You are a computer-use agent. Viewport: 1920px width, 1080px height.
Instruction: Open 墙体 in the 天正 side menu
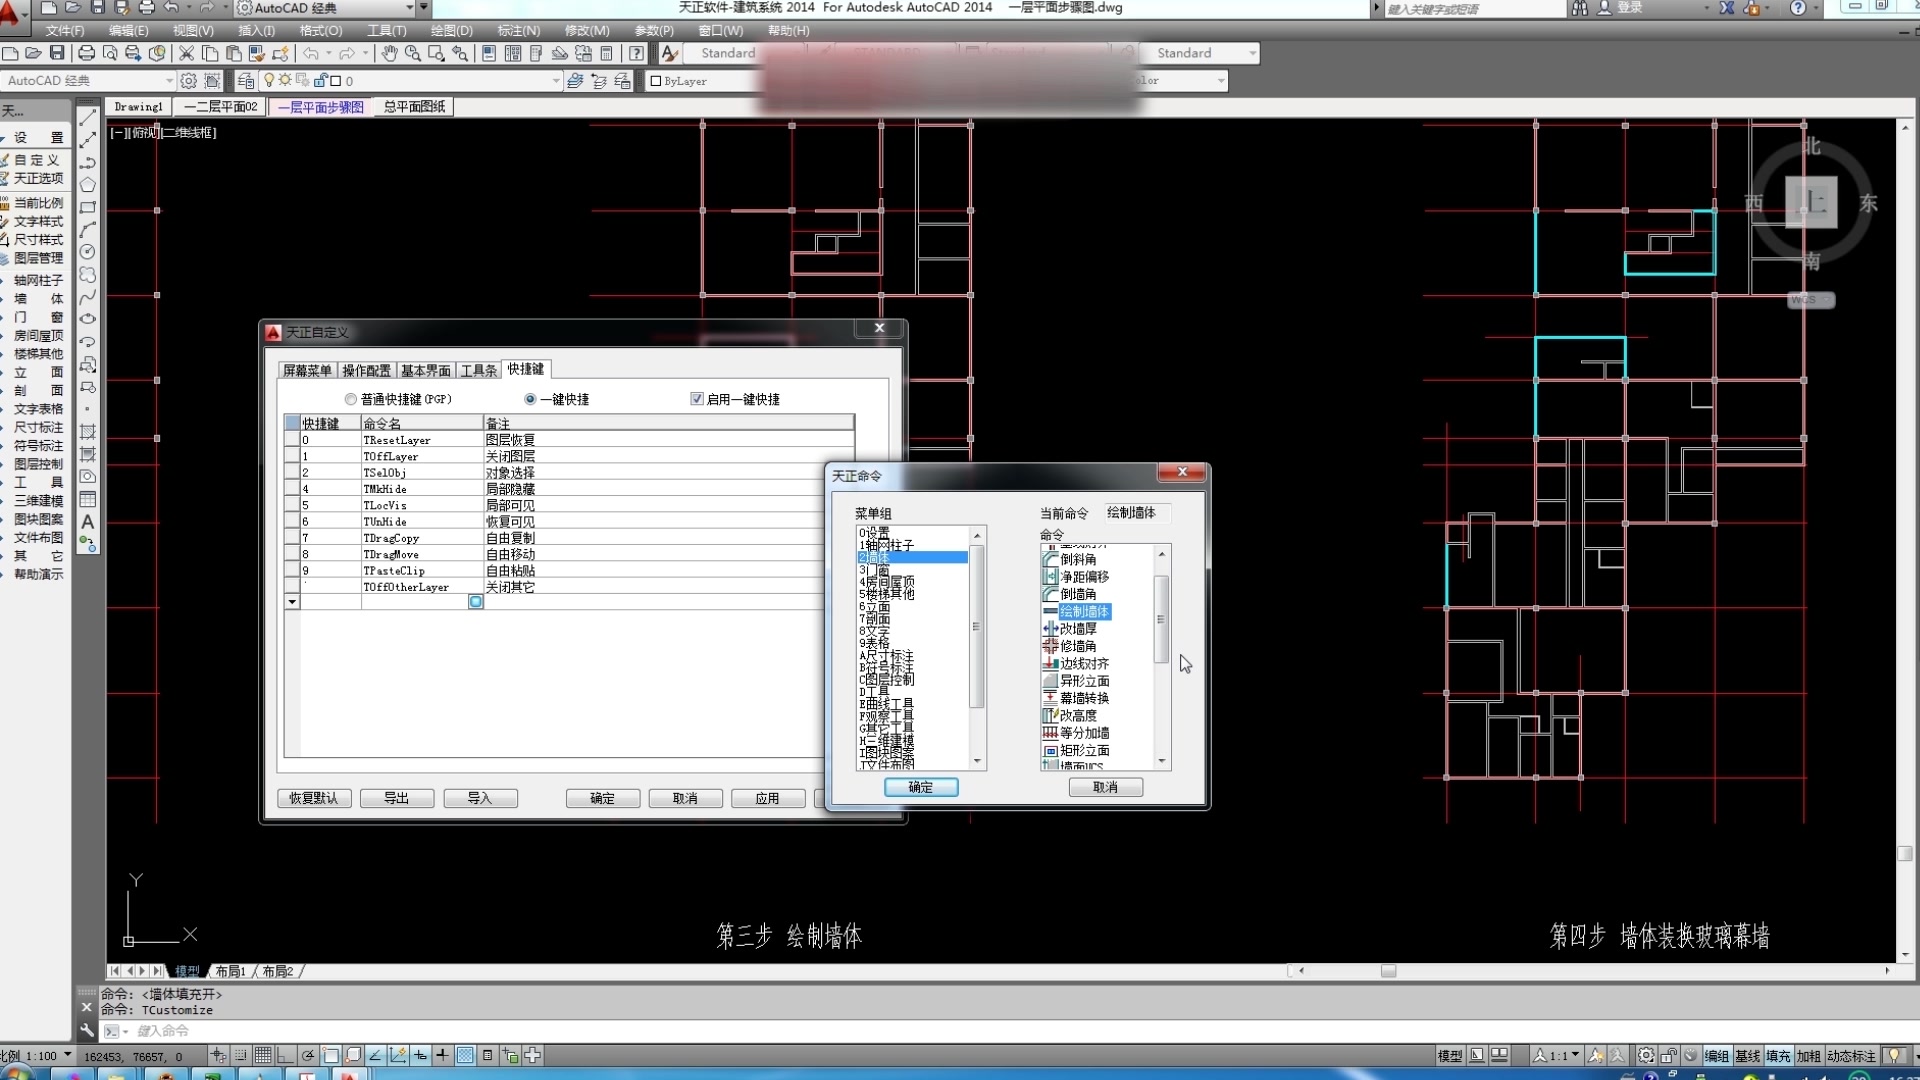pos(39,299)
